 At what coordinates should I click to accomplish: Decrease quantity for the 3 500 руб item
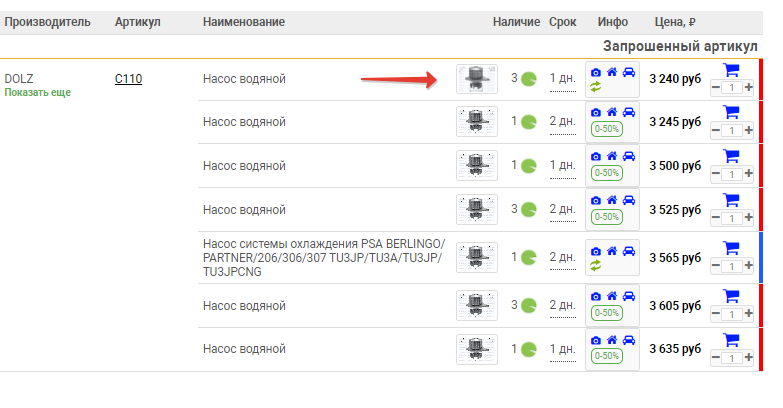click(x=715, y=174)
